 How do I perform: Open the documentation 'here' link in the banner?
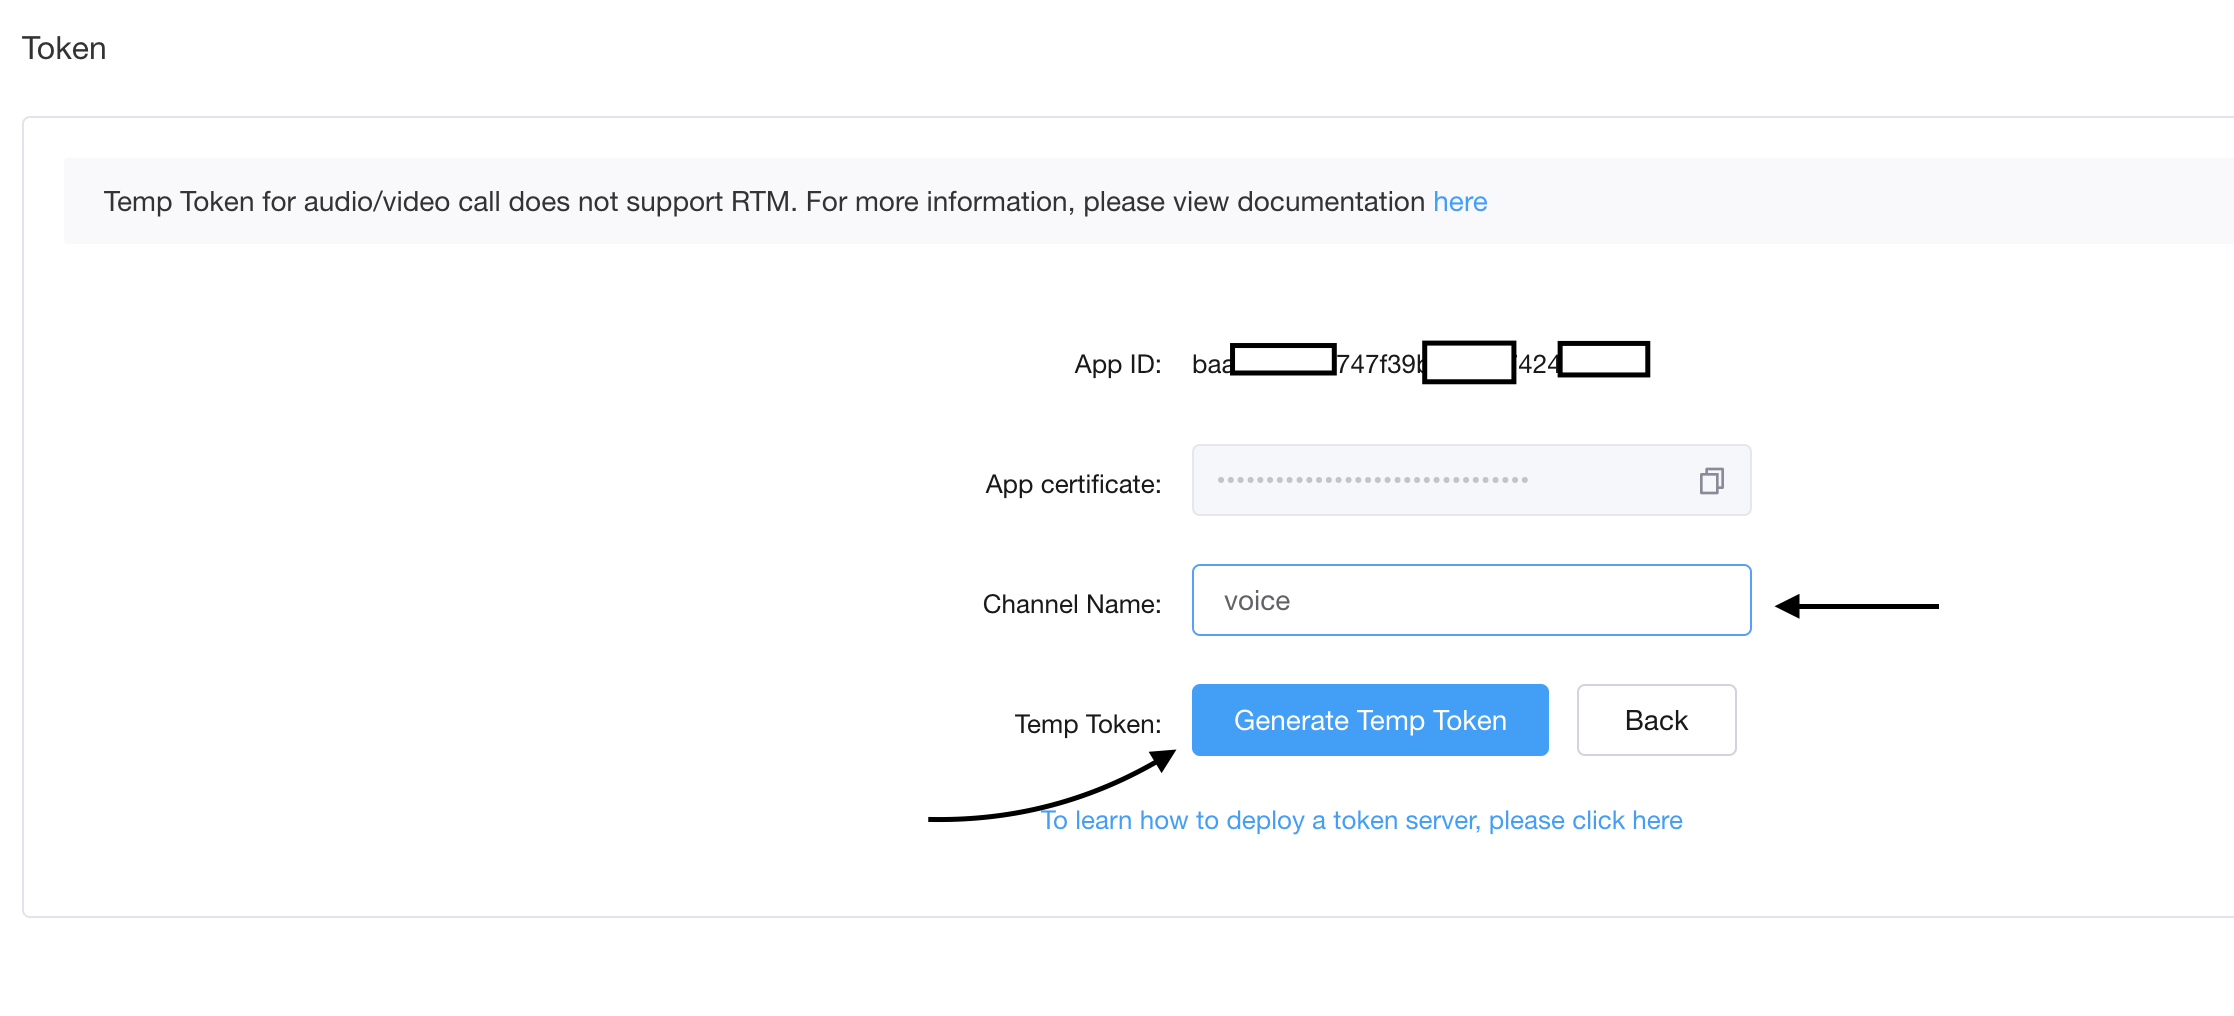(1459, 202)
